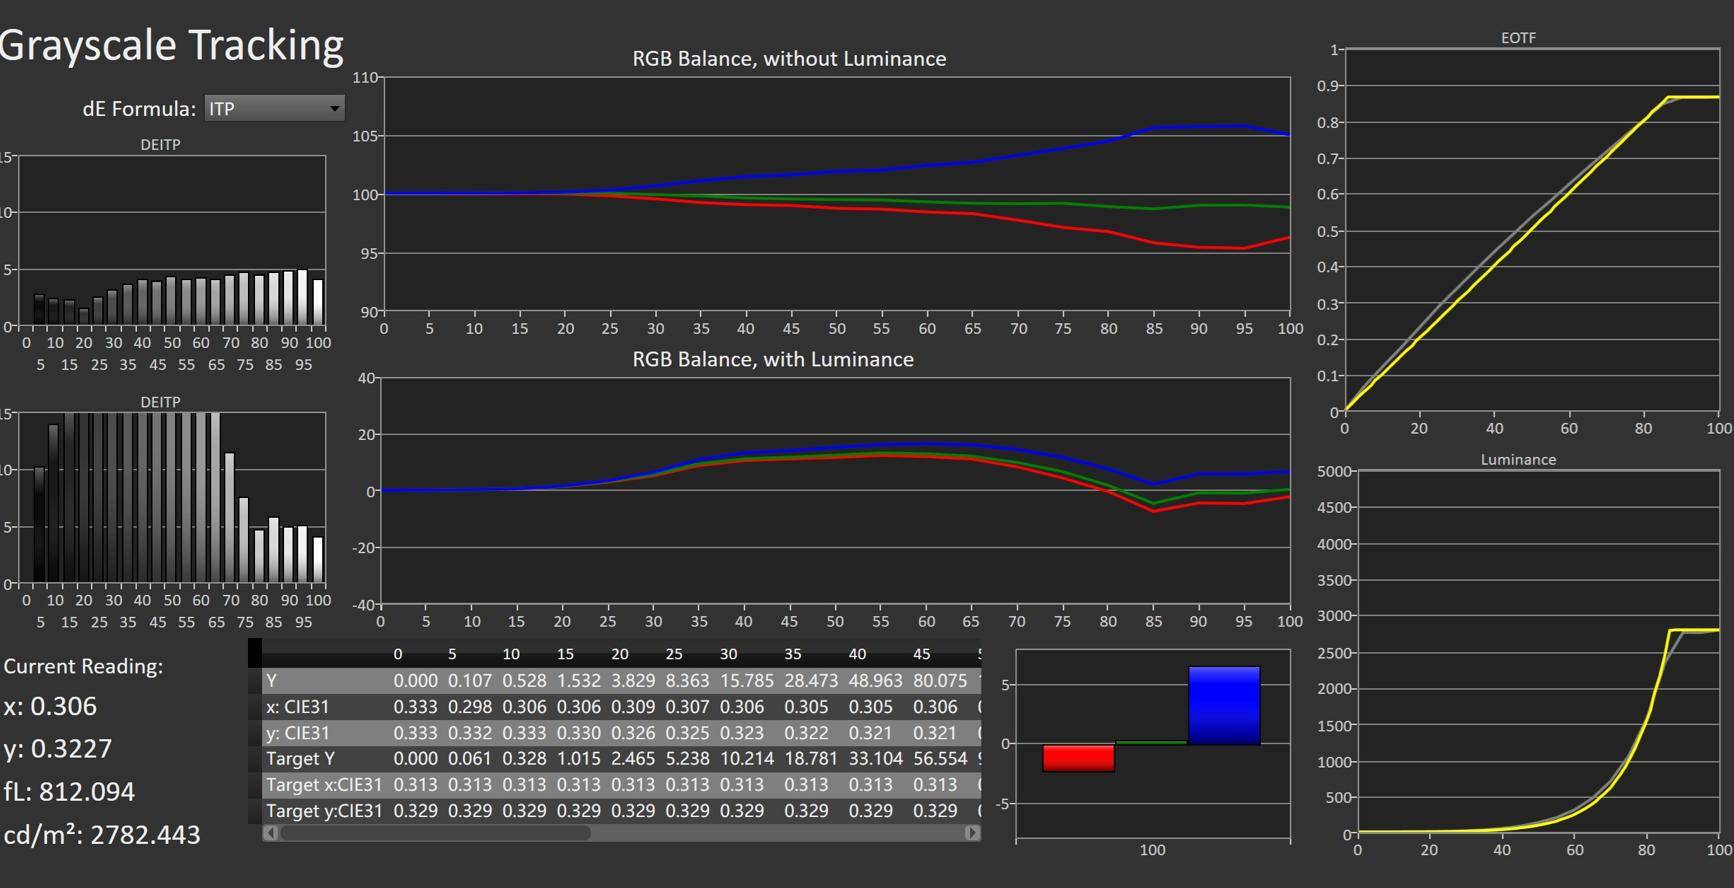The width and height of the screenshot is (1734, 888).
Task: Click 'RGB Balance, with Luminance' chart title
Action: coord(773,360)
